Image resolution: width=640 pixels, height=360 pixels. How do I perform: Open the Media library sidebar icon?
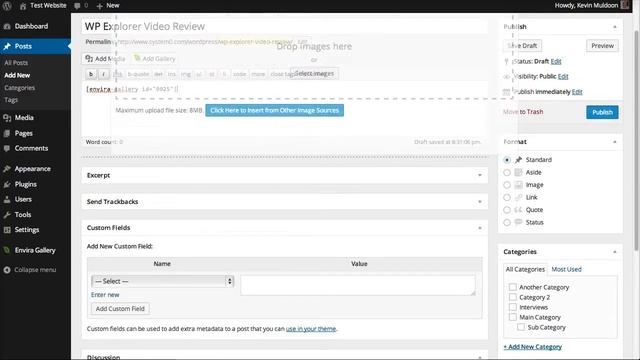7,118
